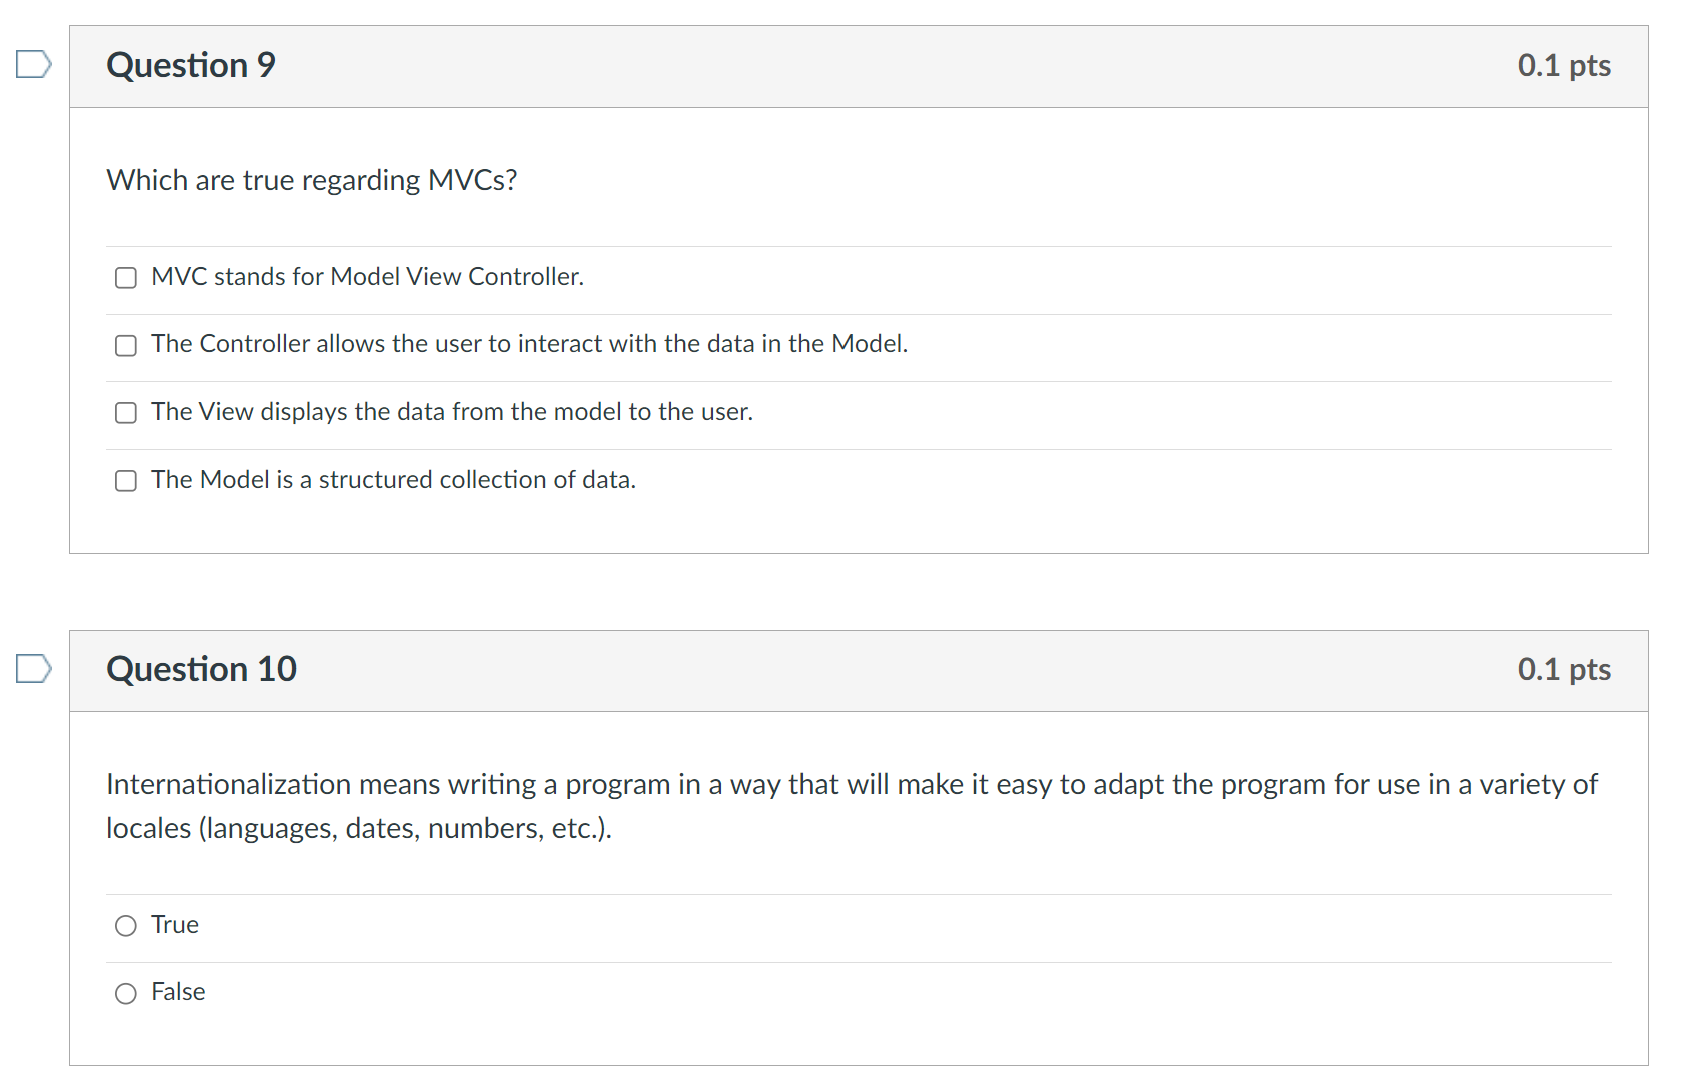Check the 'MVC stands for Model View Controller' option
Screen dimensions: 1682x1082
click(x=125, y=277)
